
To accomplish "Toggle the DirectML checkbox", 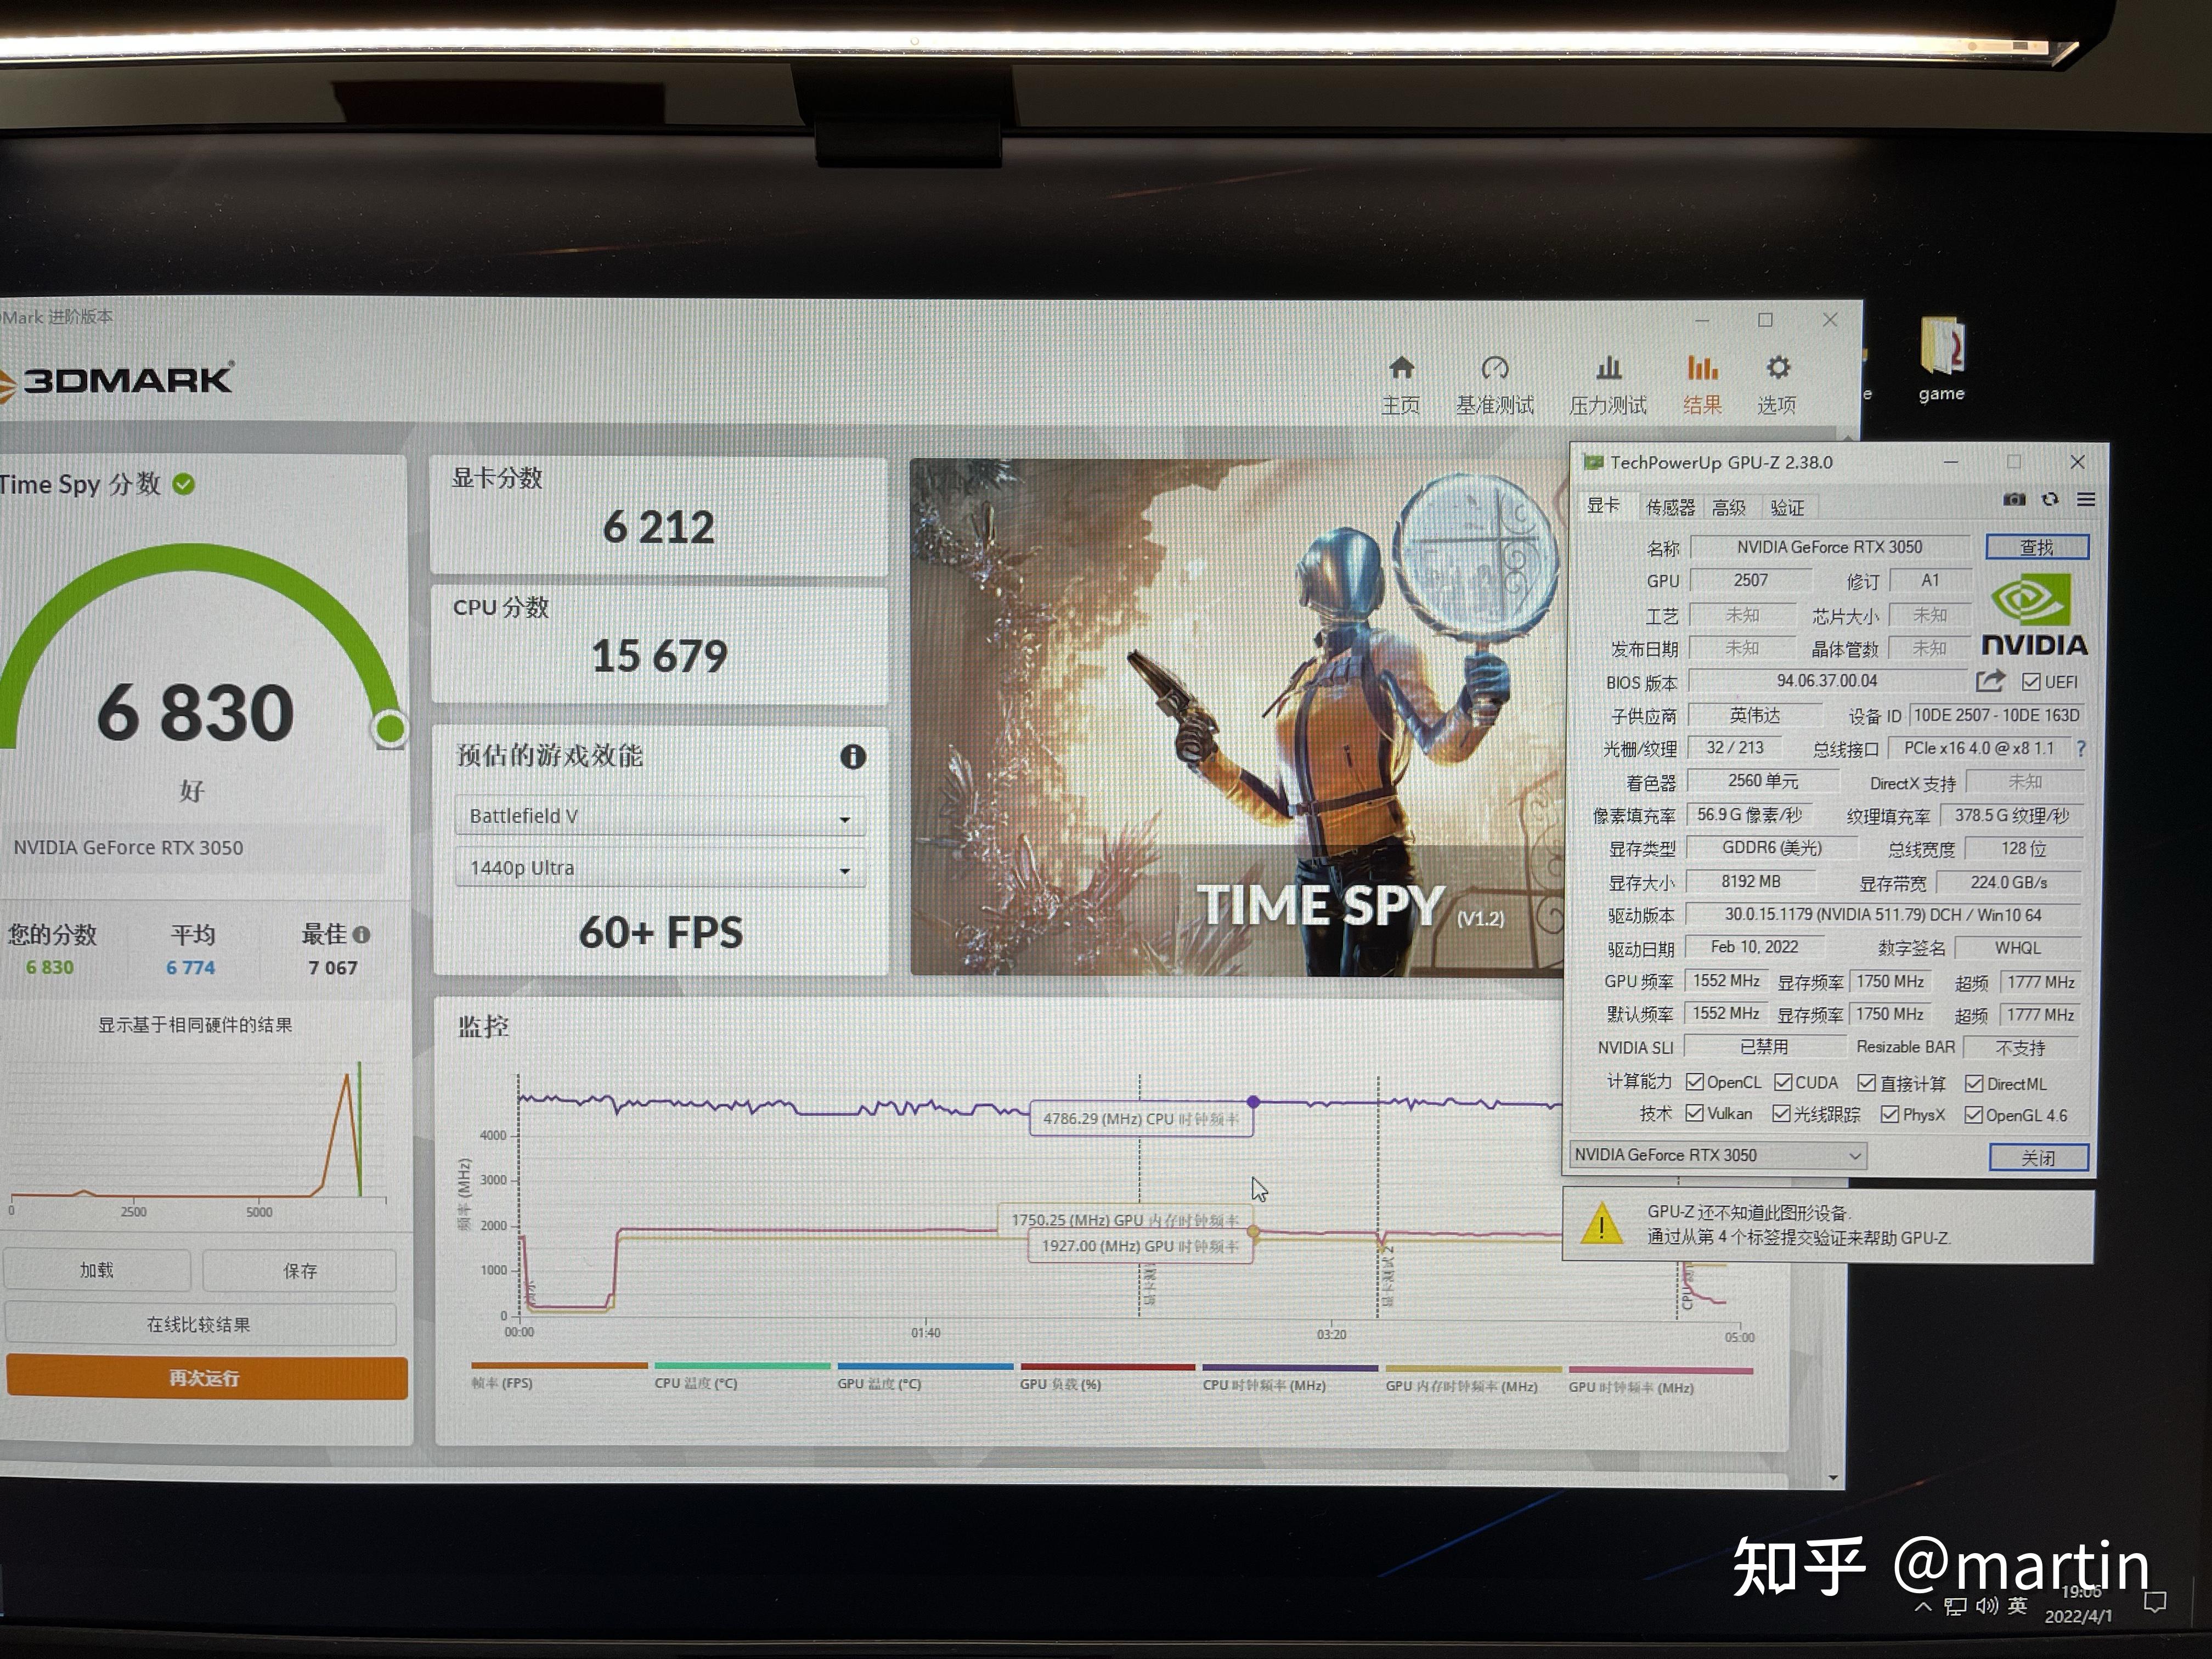I will click(x=1974, y=1084).
